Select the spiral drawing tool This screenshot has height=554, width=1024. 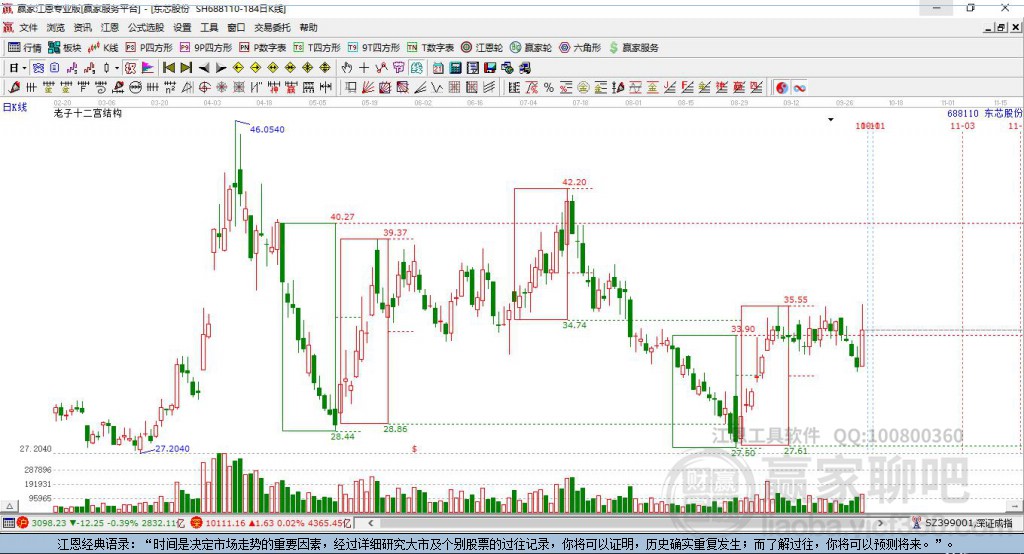tap(101, 88)
